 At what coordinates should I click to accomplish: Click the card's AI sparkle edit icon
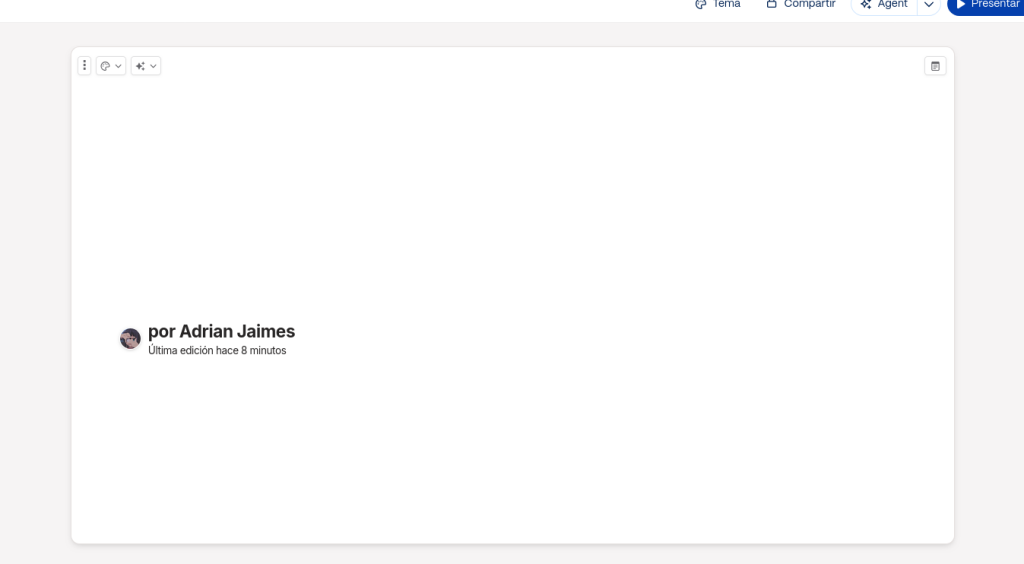point(140,66)
